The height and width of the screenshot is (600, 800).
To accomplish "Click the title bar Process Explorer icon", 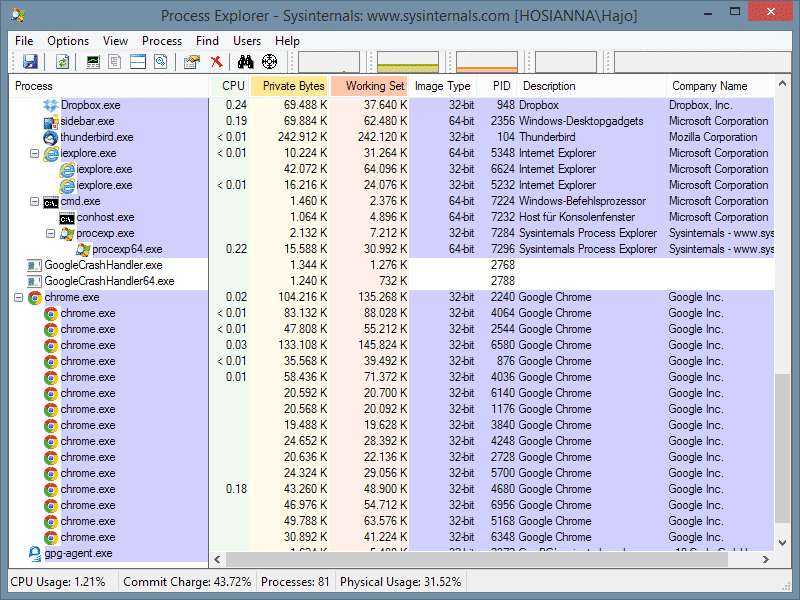I will point(19,15).
